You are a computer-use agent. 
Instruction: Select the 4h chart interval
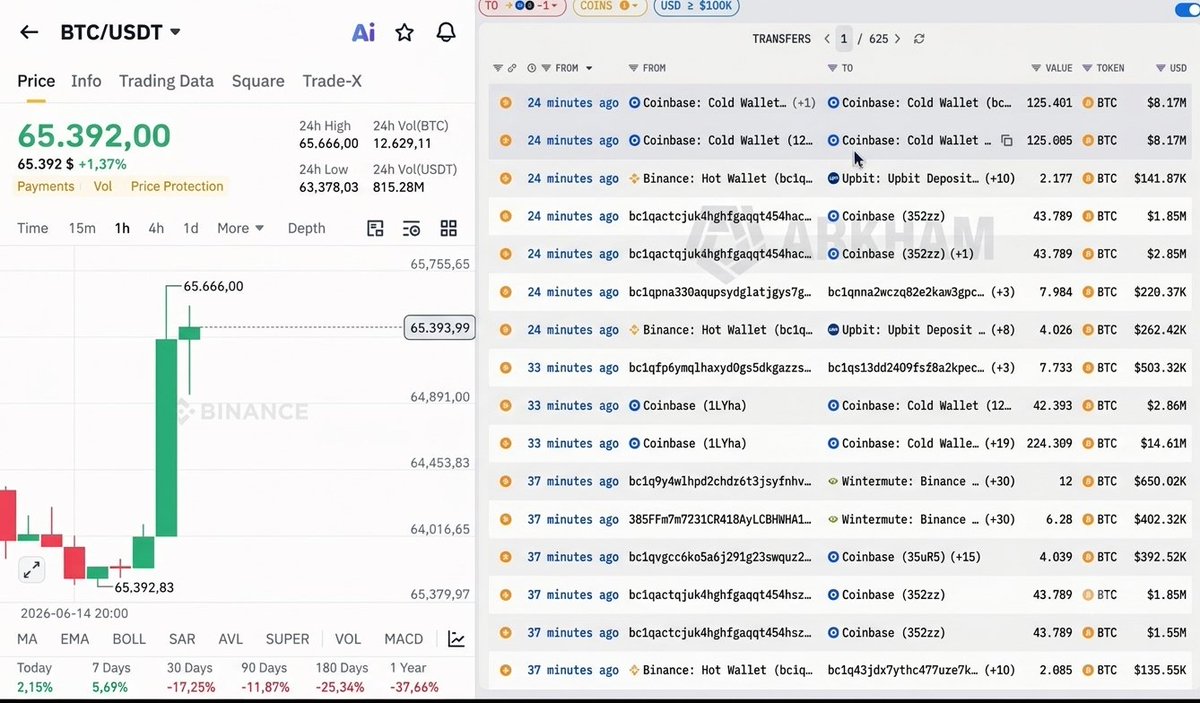click(x=156, y=228)
